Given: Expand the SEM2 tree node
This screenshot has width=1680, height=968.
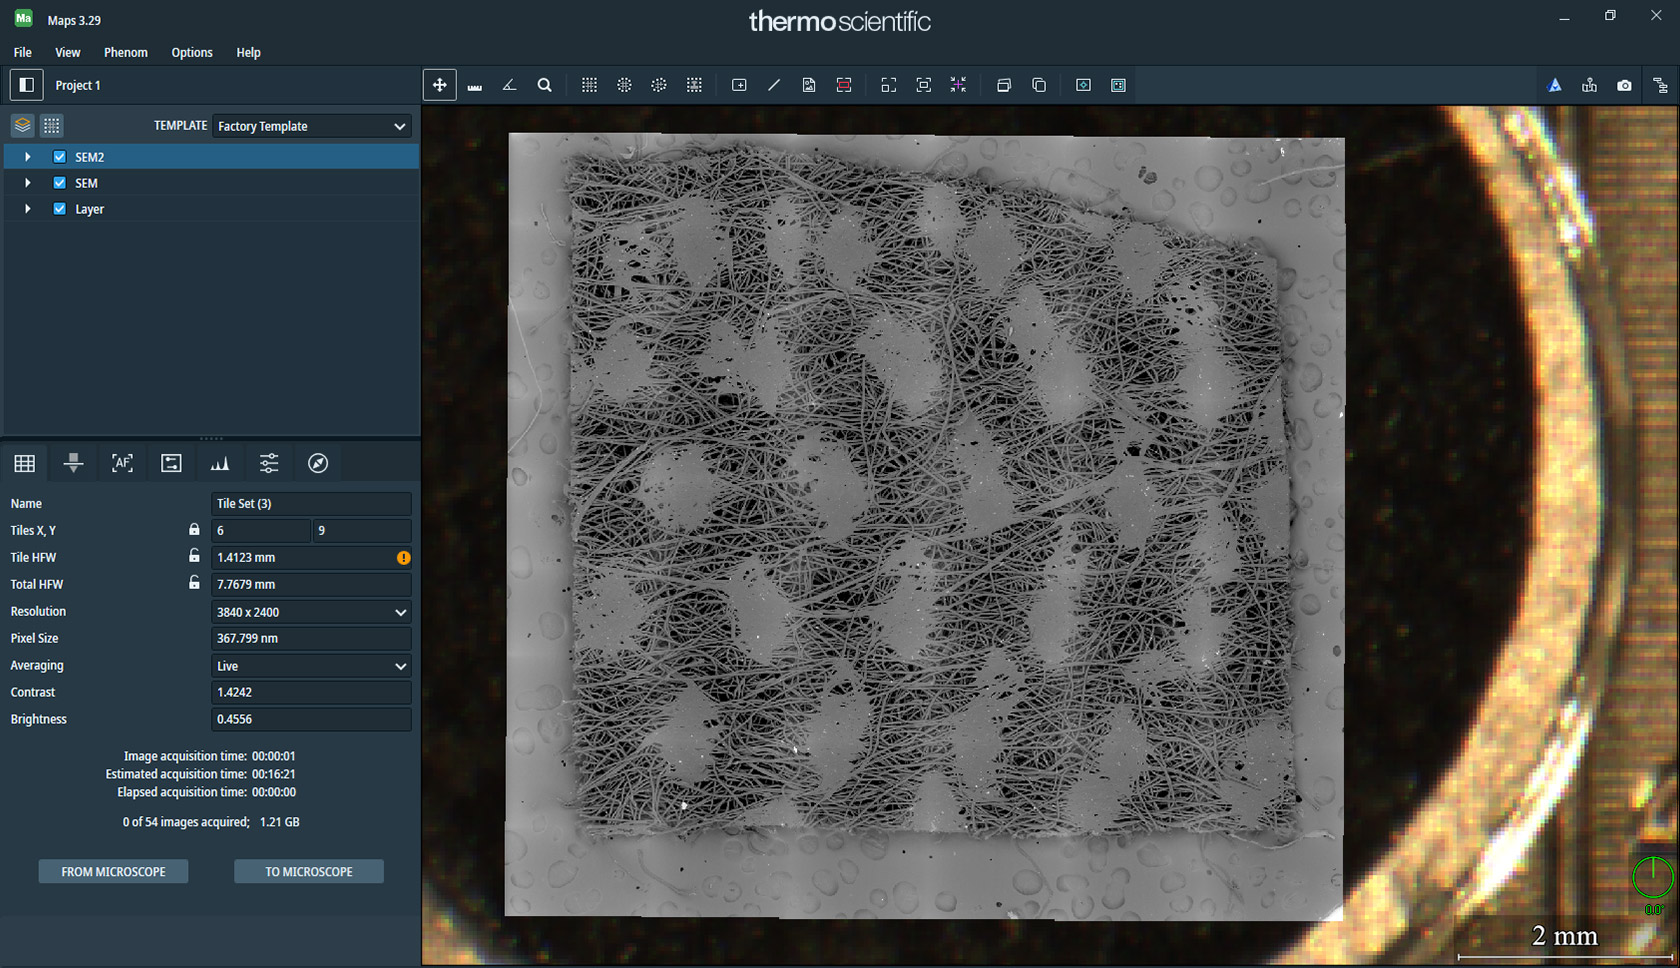Looking at the screenshot, I should pos(28,157).
